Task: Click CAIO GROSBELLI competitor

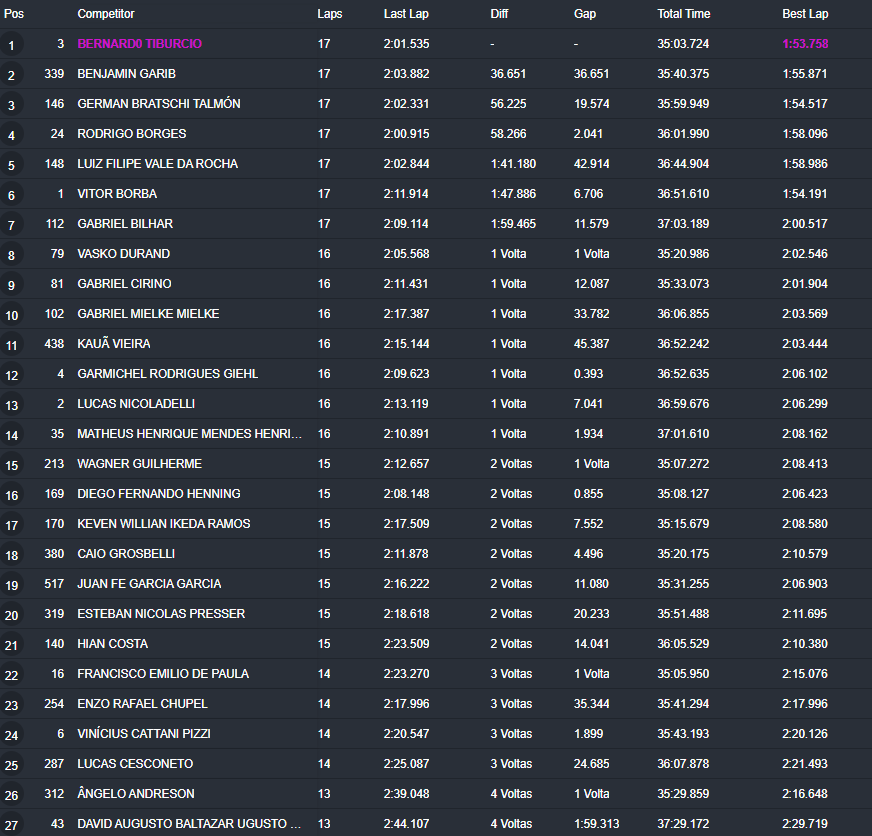Action: tap(126, 555)
